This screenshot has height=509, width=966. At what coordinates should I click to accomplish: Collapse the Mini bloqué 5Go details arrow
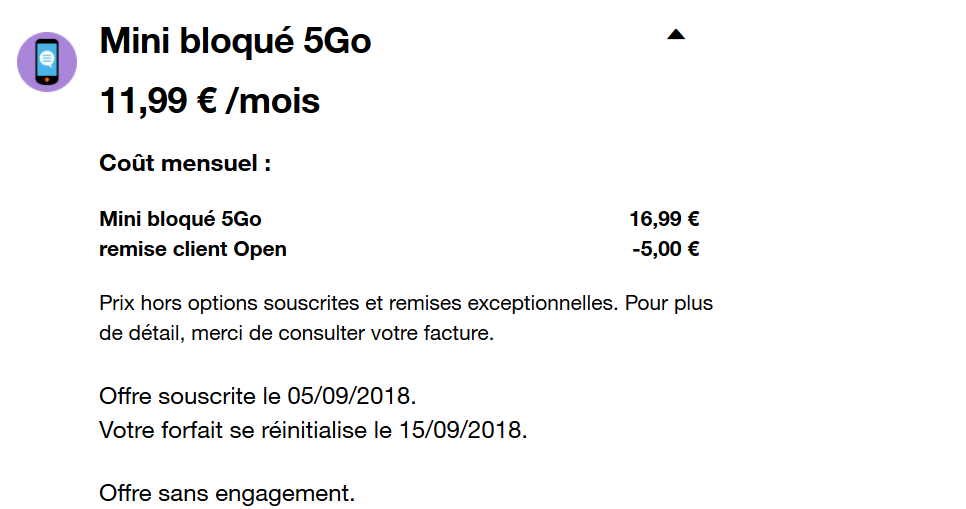(x=676, y=35)
